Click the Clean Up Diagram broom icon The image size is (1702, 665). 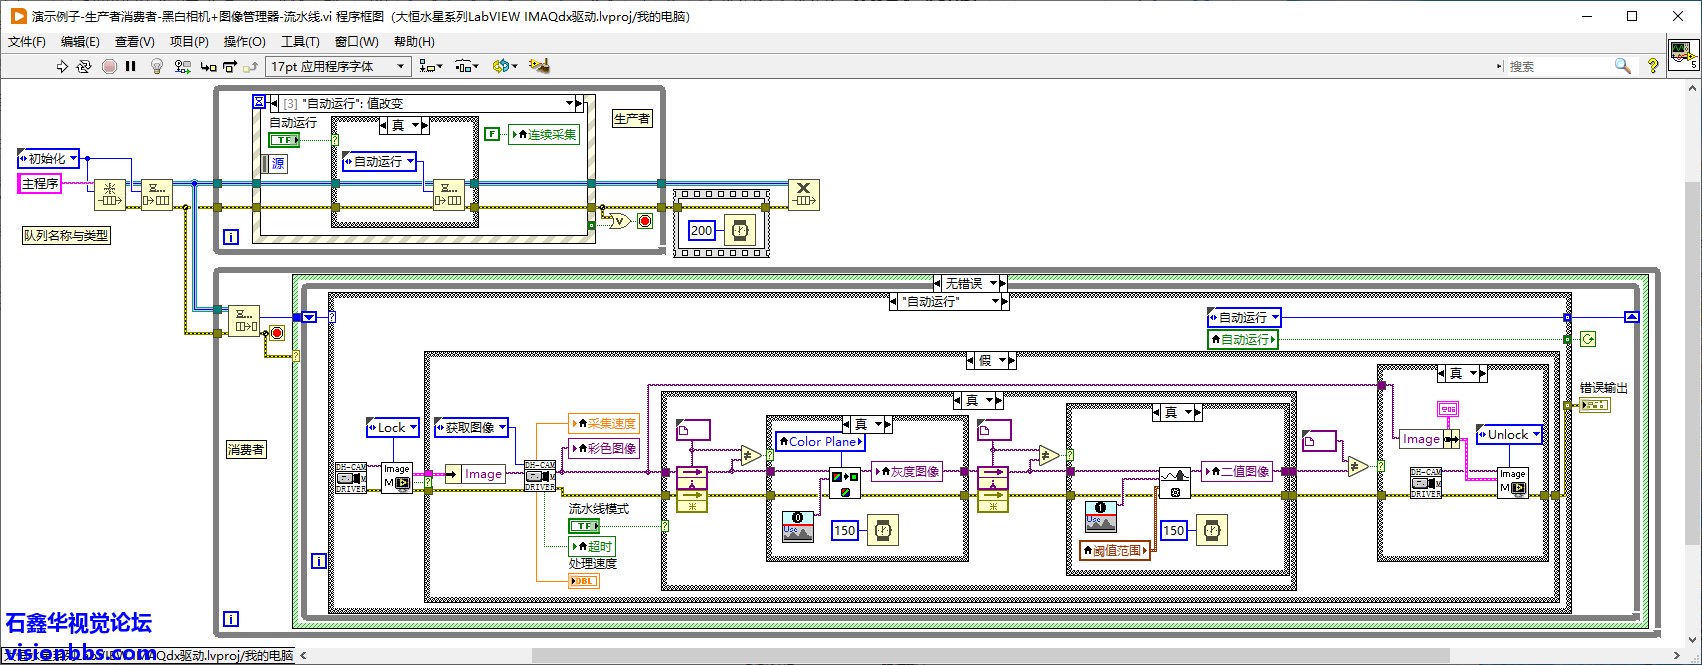pos(540,66)
